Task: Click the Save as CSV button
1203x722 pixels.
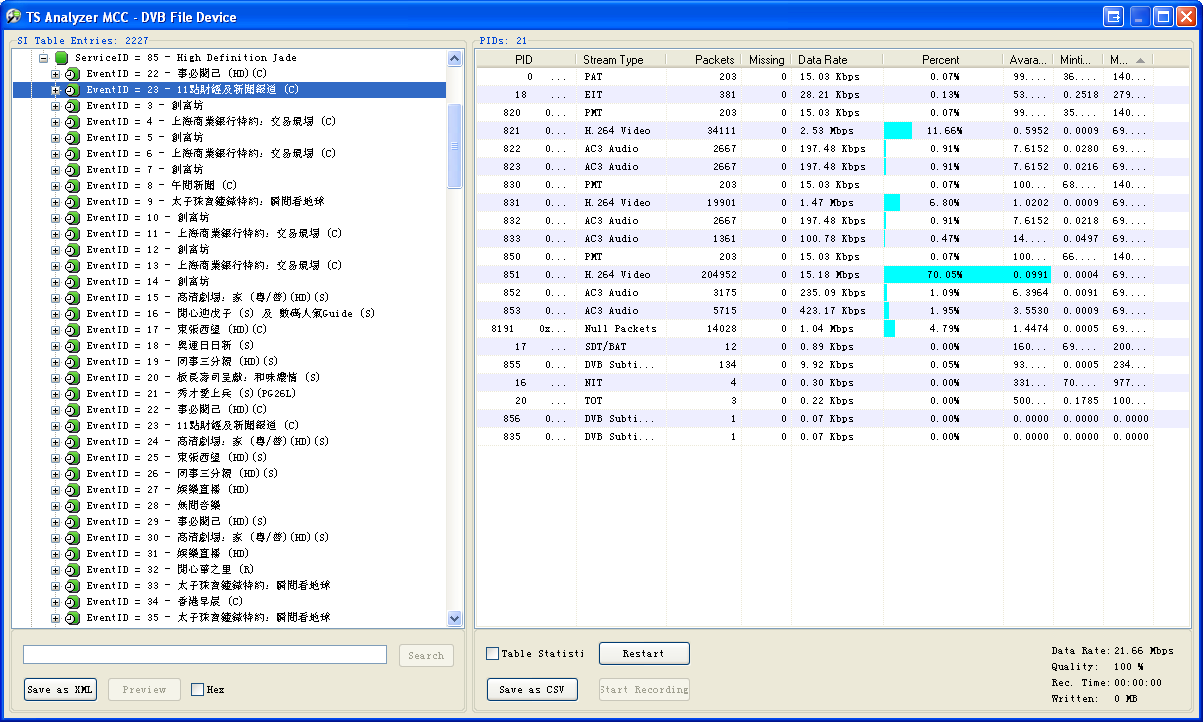Action: [x=532, y=689]
